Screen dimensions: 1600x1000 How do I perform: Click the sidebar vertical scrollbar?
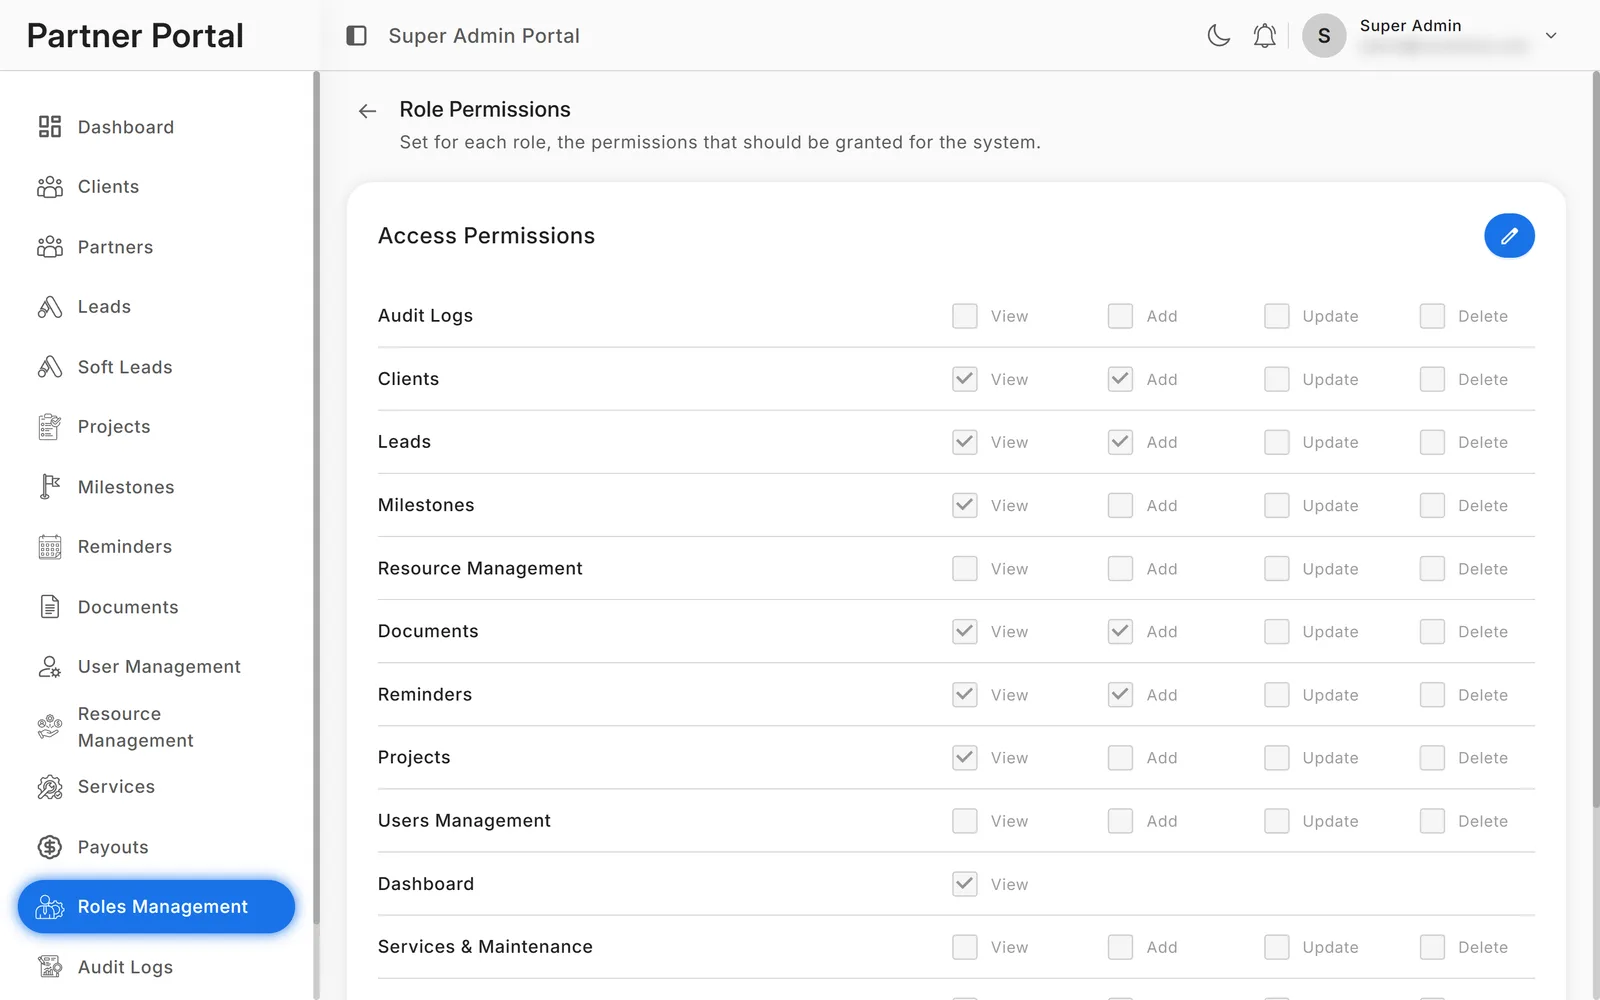[316, 500]
